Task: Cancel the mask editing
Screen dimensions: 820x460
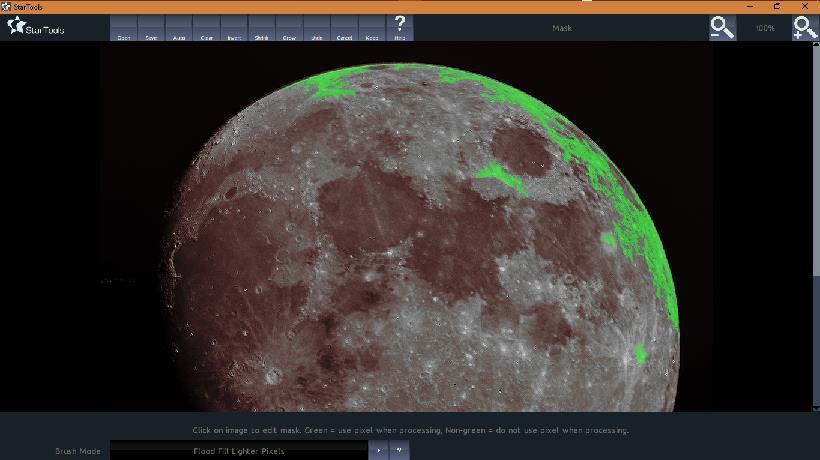Action: point(344,28)
